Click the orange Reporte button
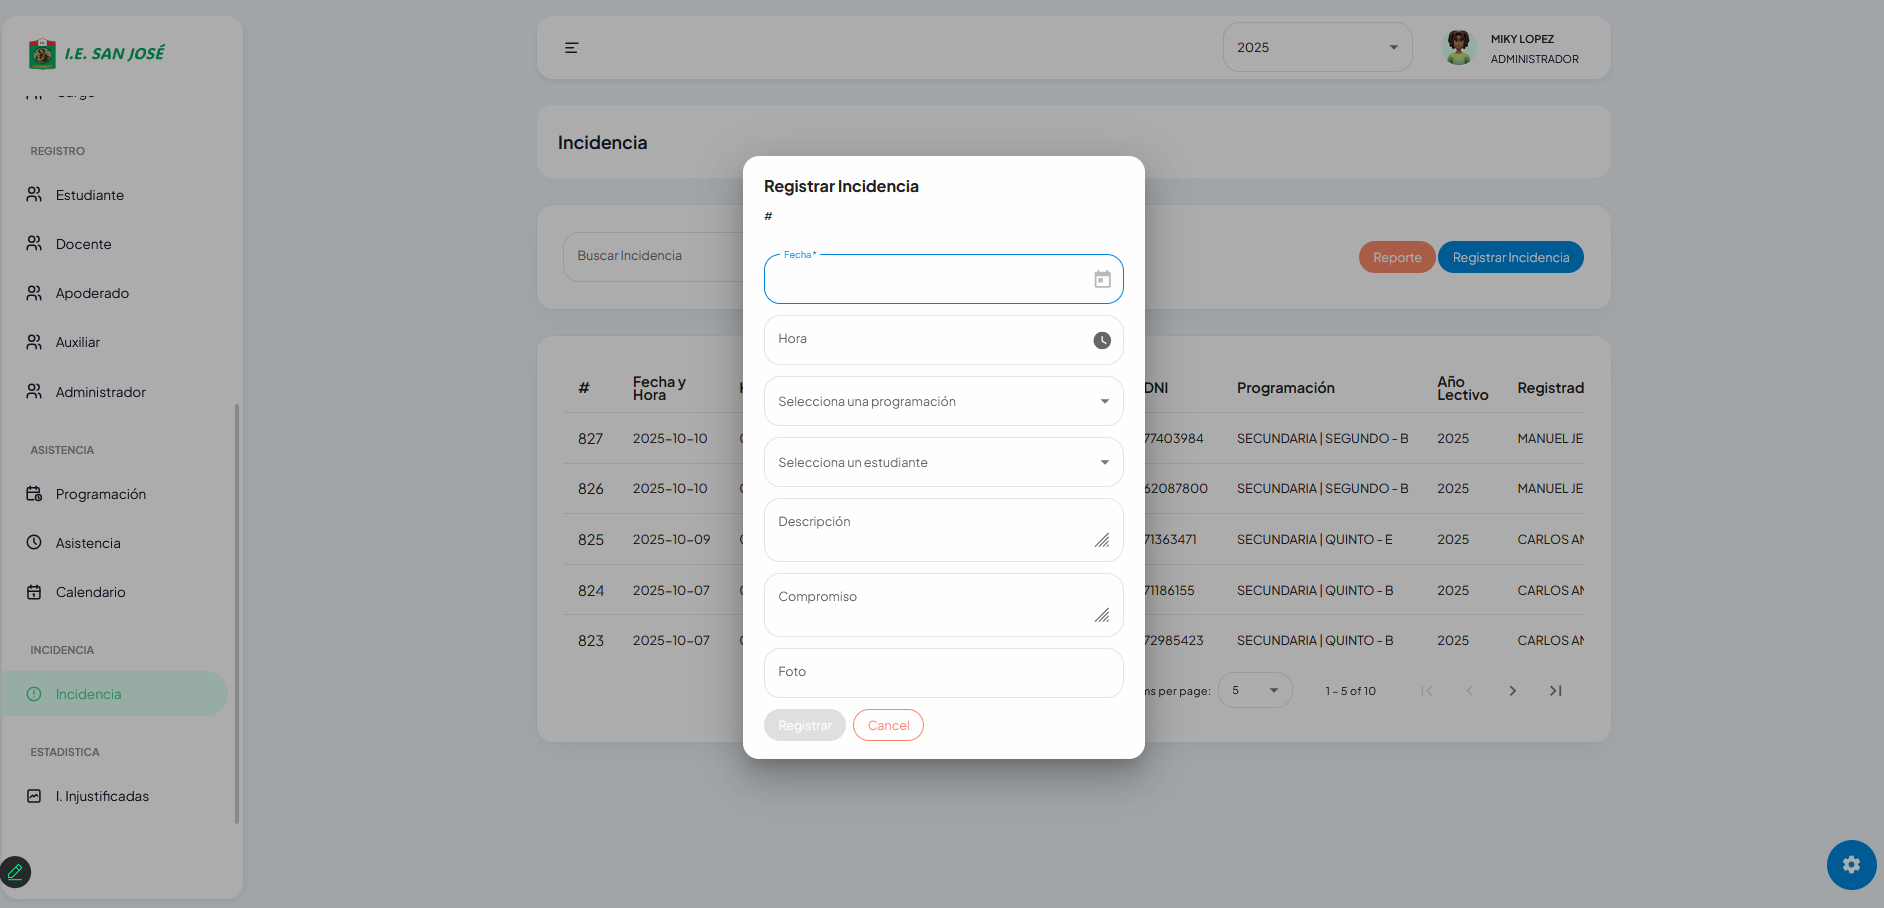 point(1396,258)
